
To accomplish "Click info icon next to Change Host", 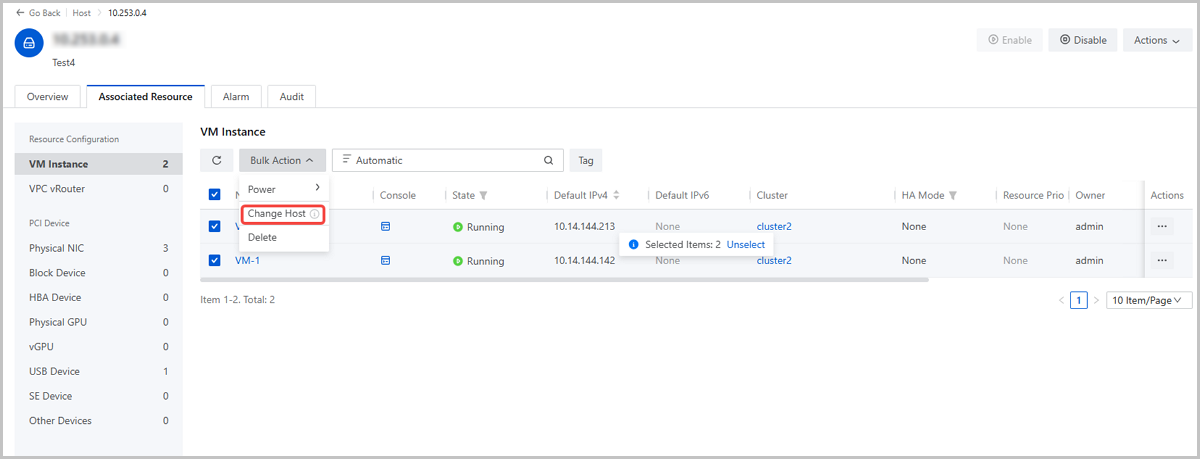I will tap(314, 214).
